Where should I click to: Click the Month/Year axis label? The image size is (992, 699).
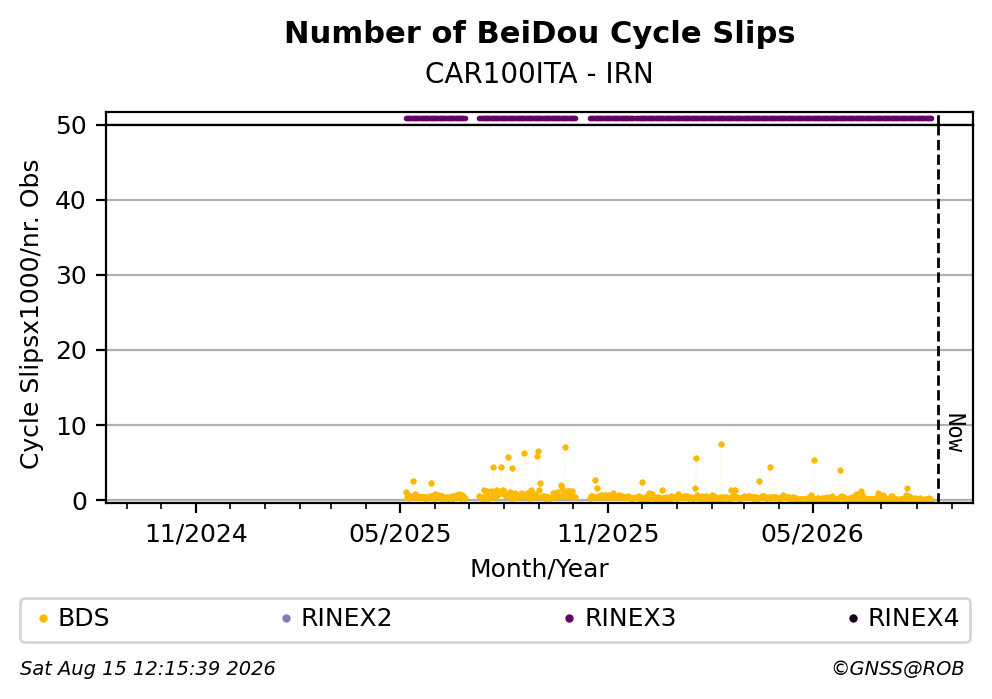[x=539, y=569]
